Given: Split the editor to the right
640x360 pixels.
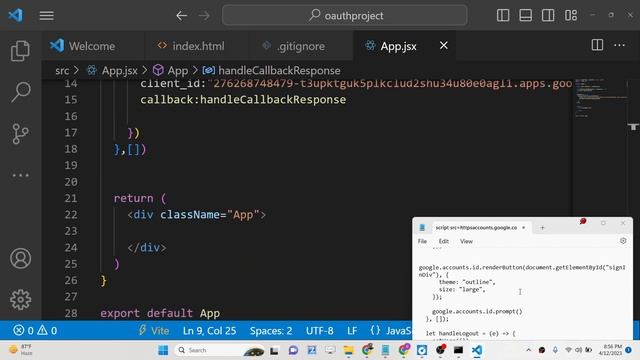Looking at the screenshot, I should pyautogui.click(x=597, y=45).
